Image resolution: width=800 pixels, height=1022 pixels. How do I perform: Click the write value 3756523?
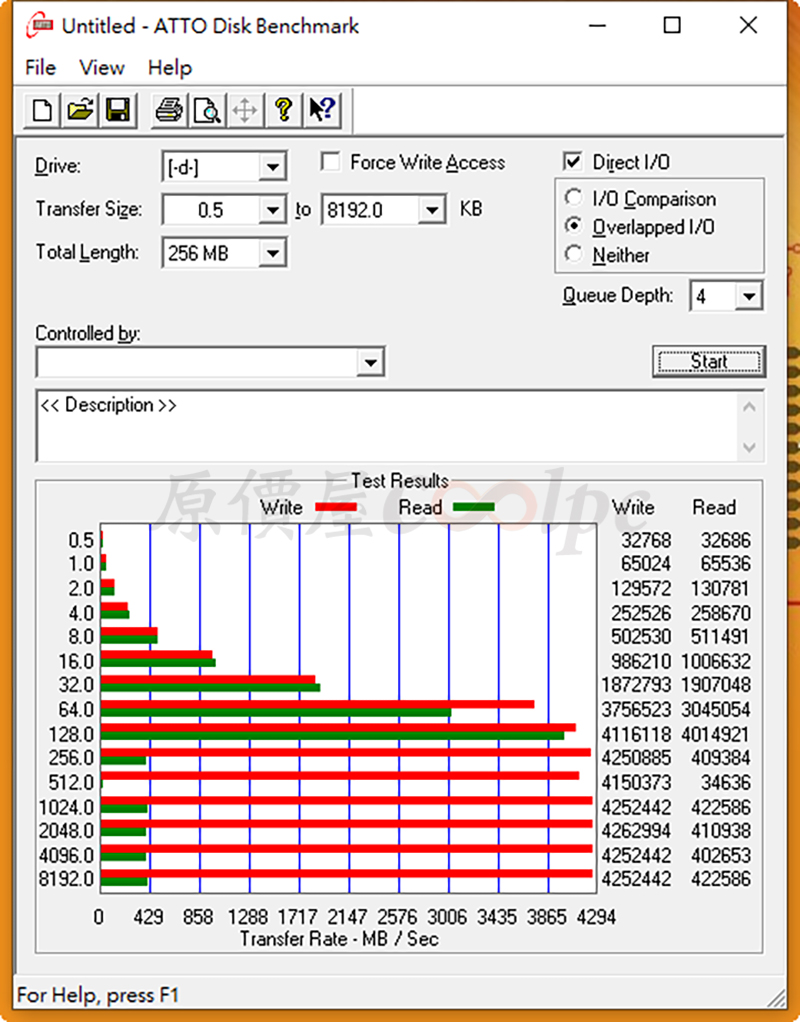(636, 709)
